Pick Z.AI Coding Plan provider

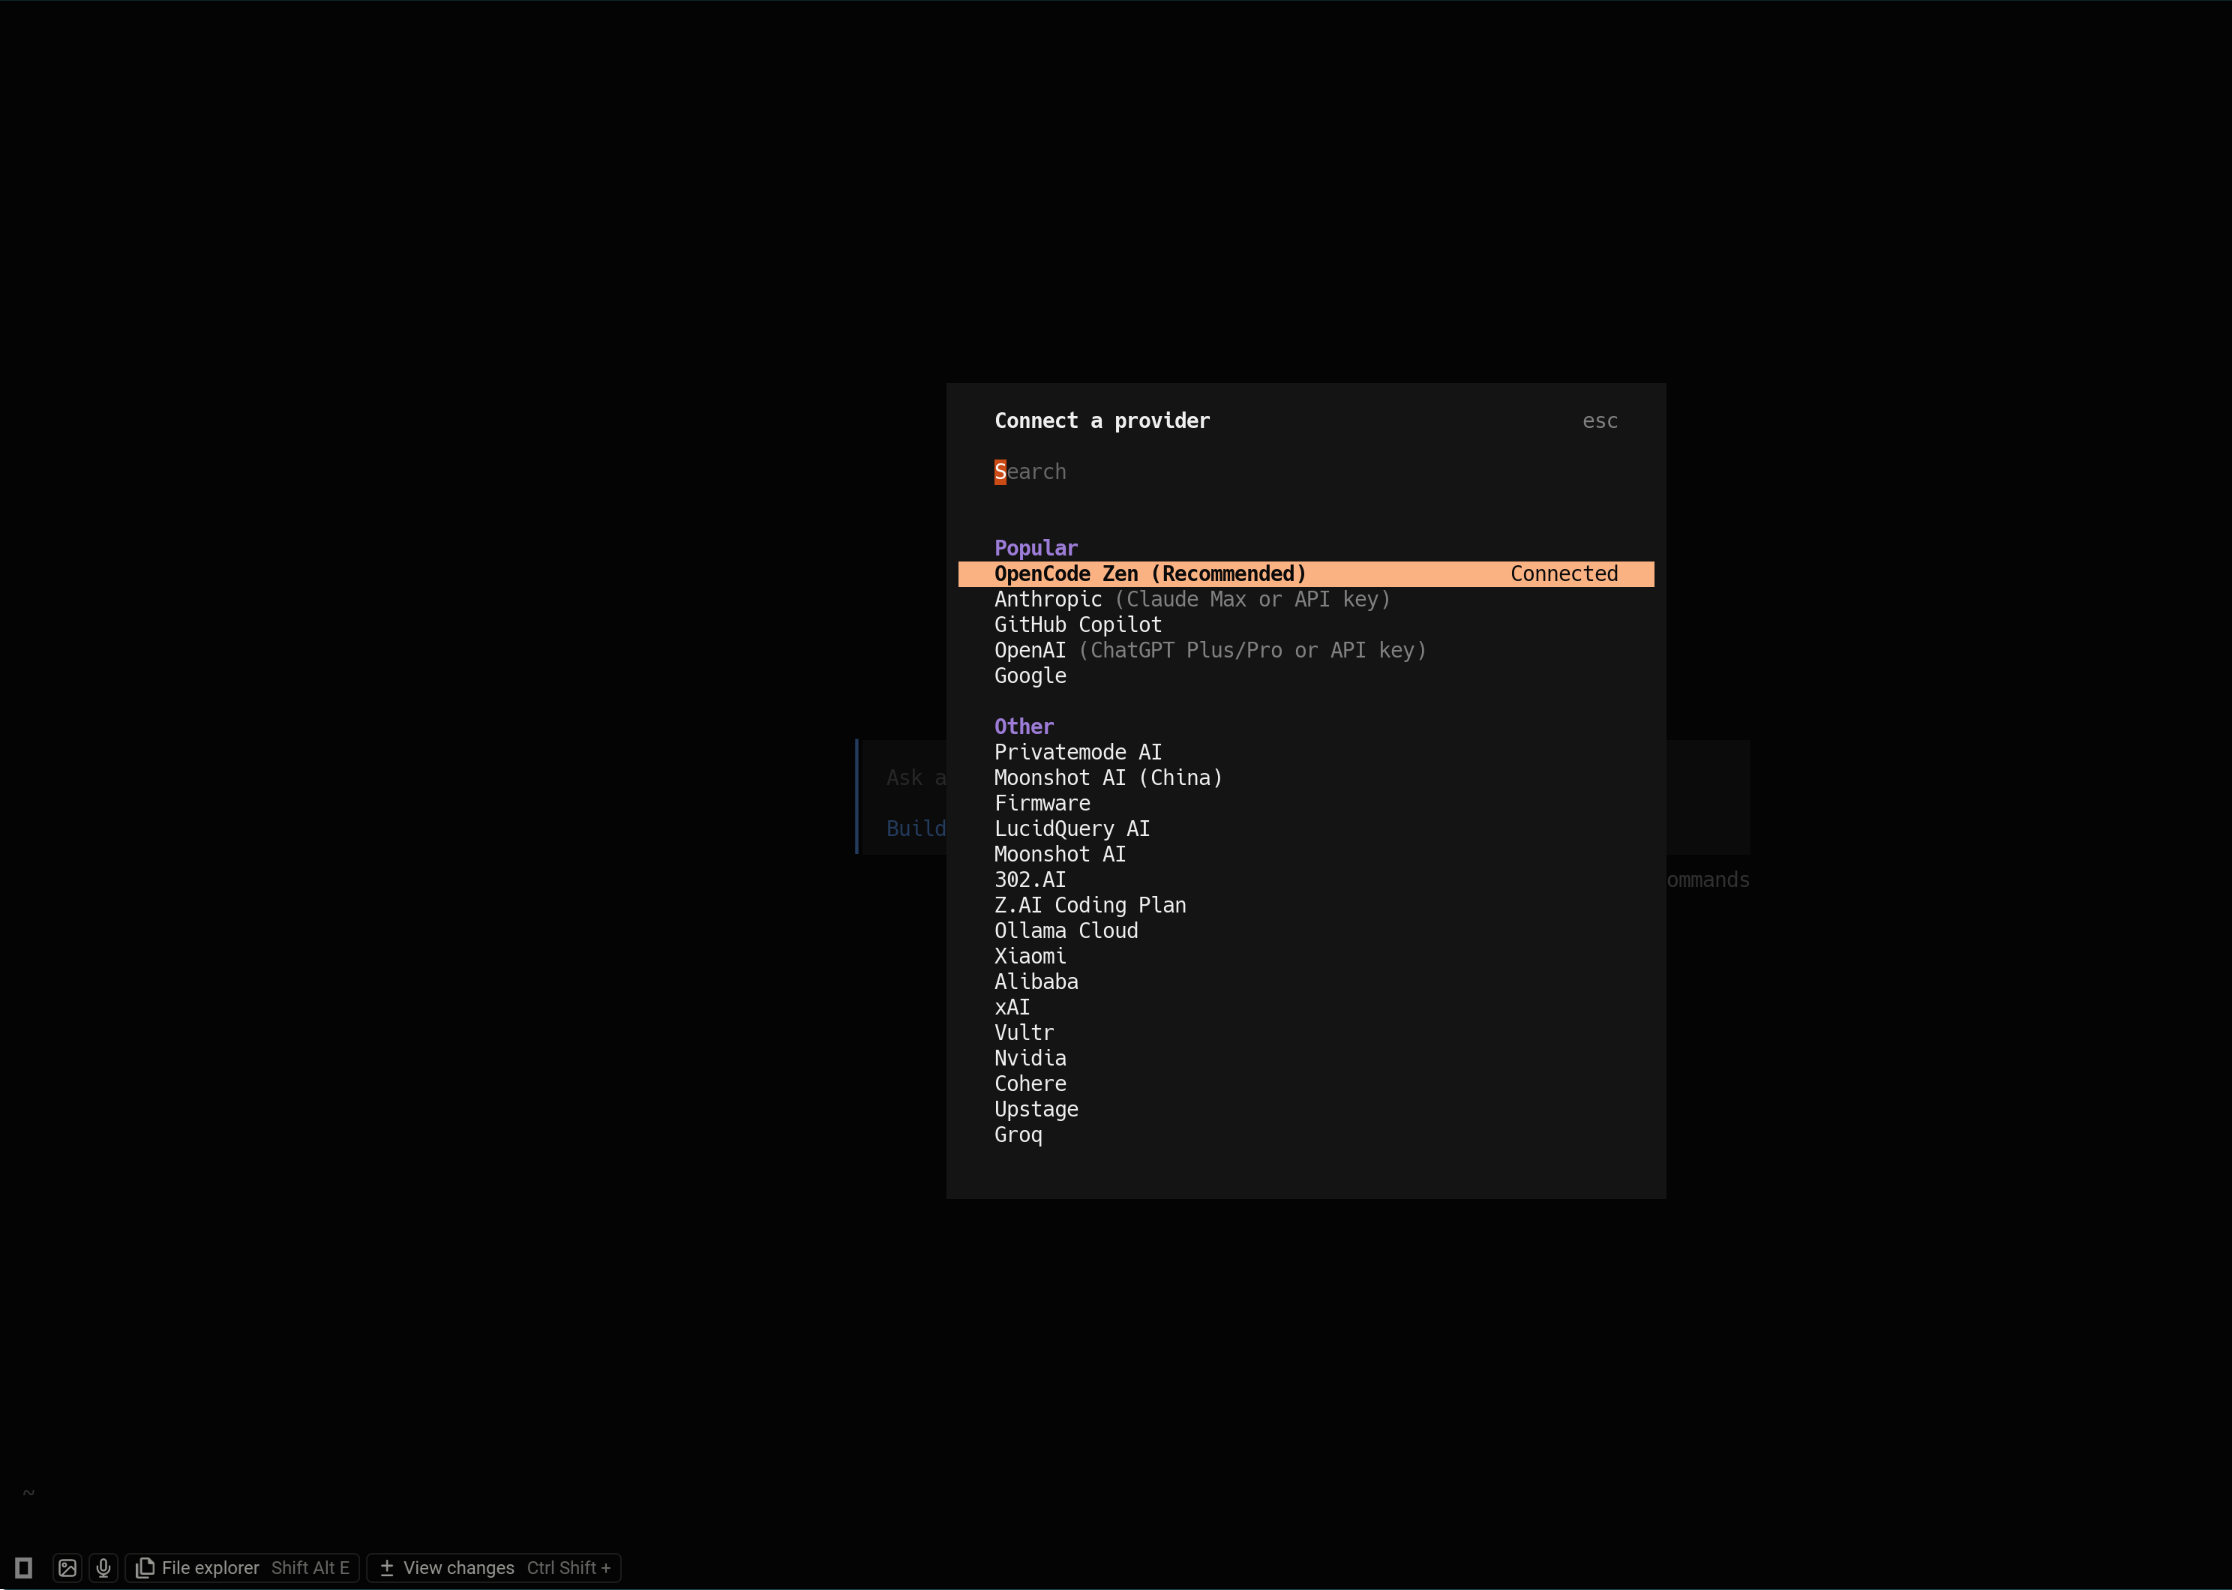[x=1090, y=905]
